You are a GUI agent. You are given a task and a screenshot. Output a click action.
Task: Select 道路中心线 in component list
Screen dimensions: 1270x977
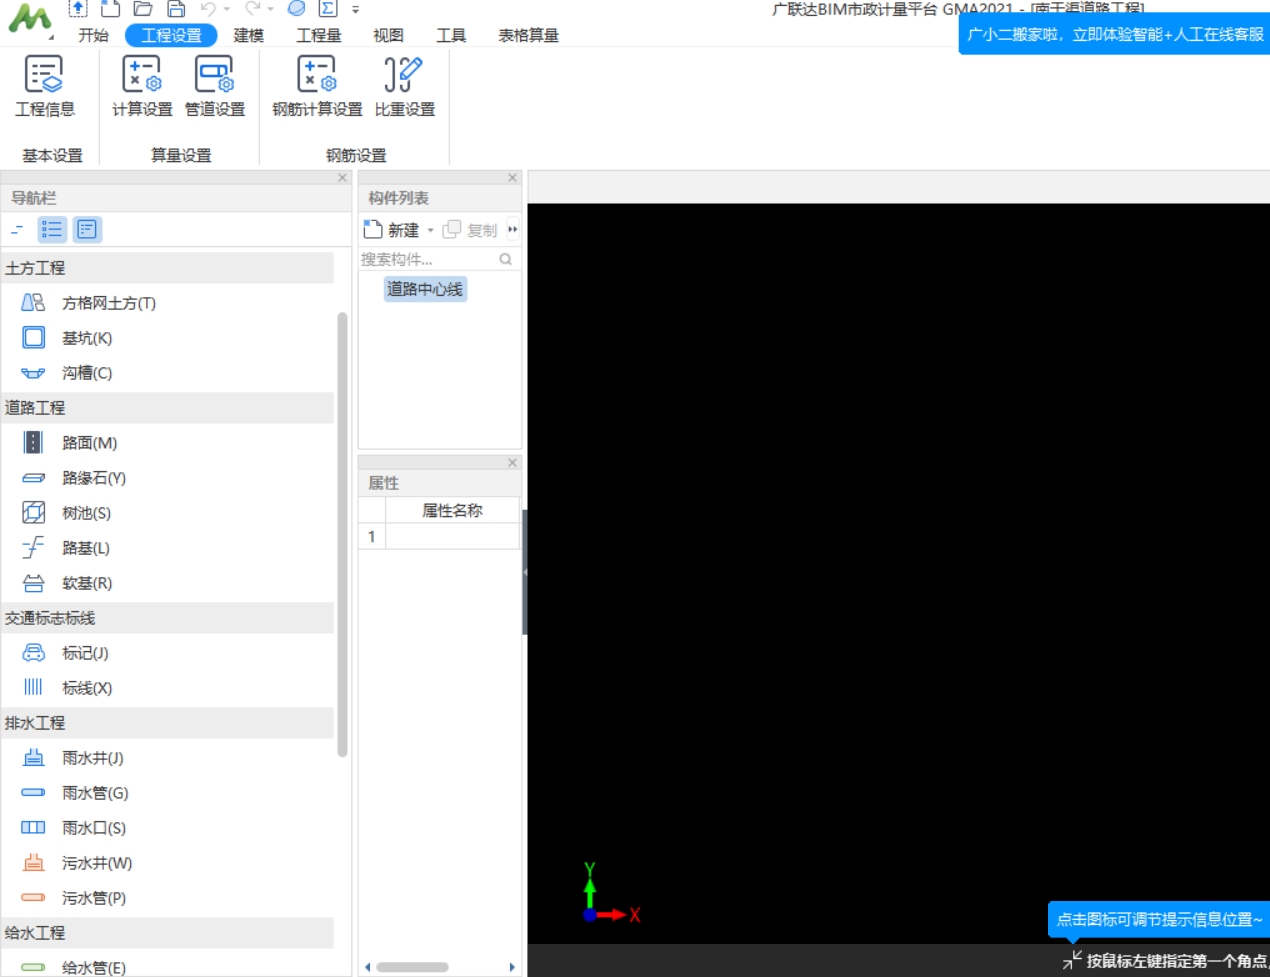coord(425,289)
